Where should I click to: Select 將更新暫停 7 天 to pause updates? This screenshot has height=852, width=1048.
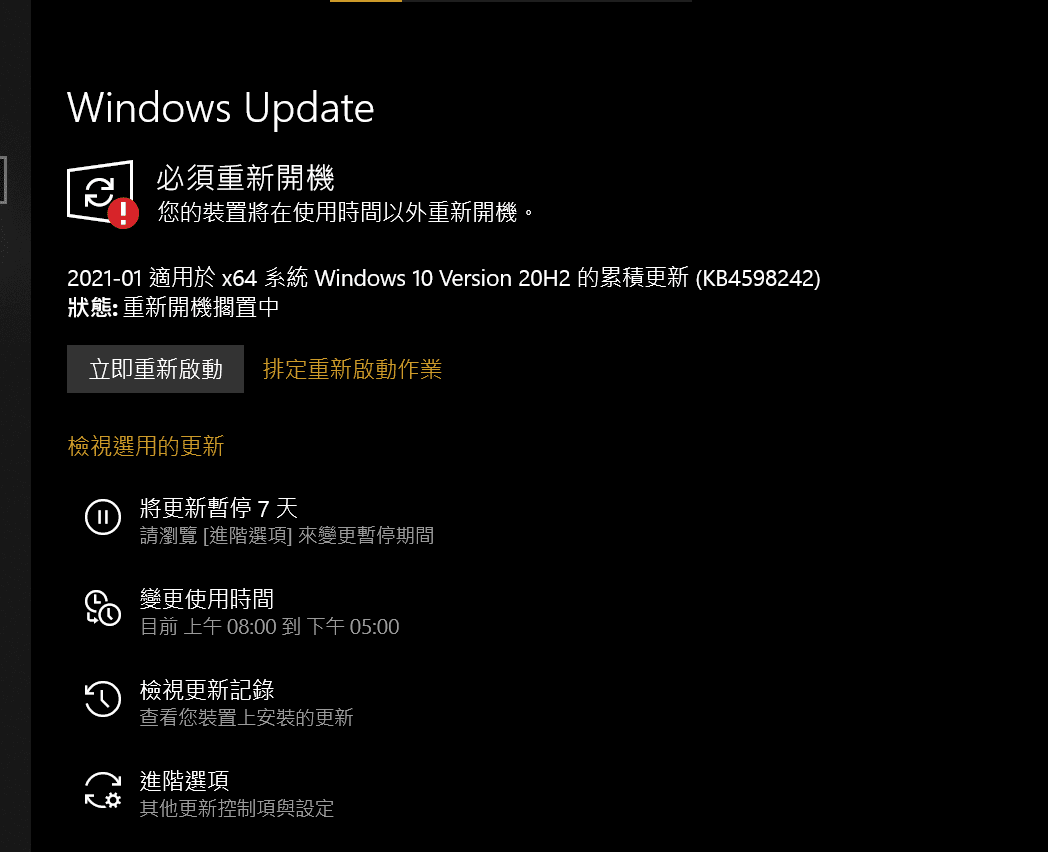point(219,508)
